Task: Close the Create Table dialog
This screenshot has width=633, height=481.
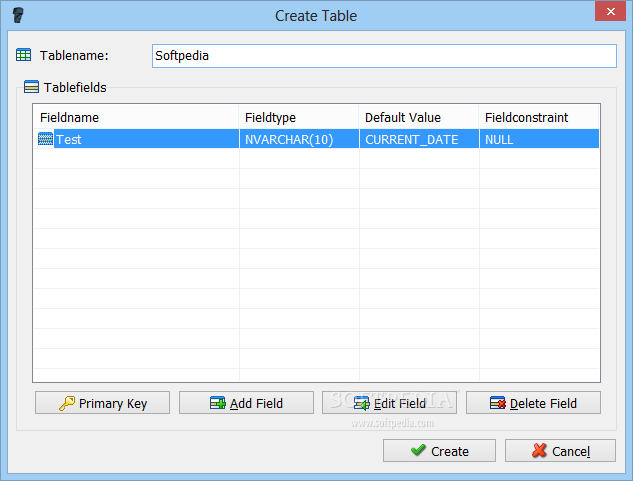Action: coord(610,11)
